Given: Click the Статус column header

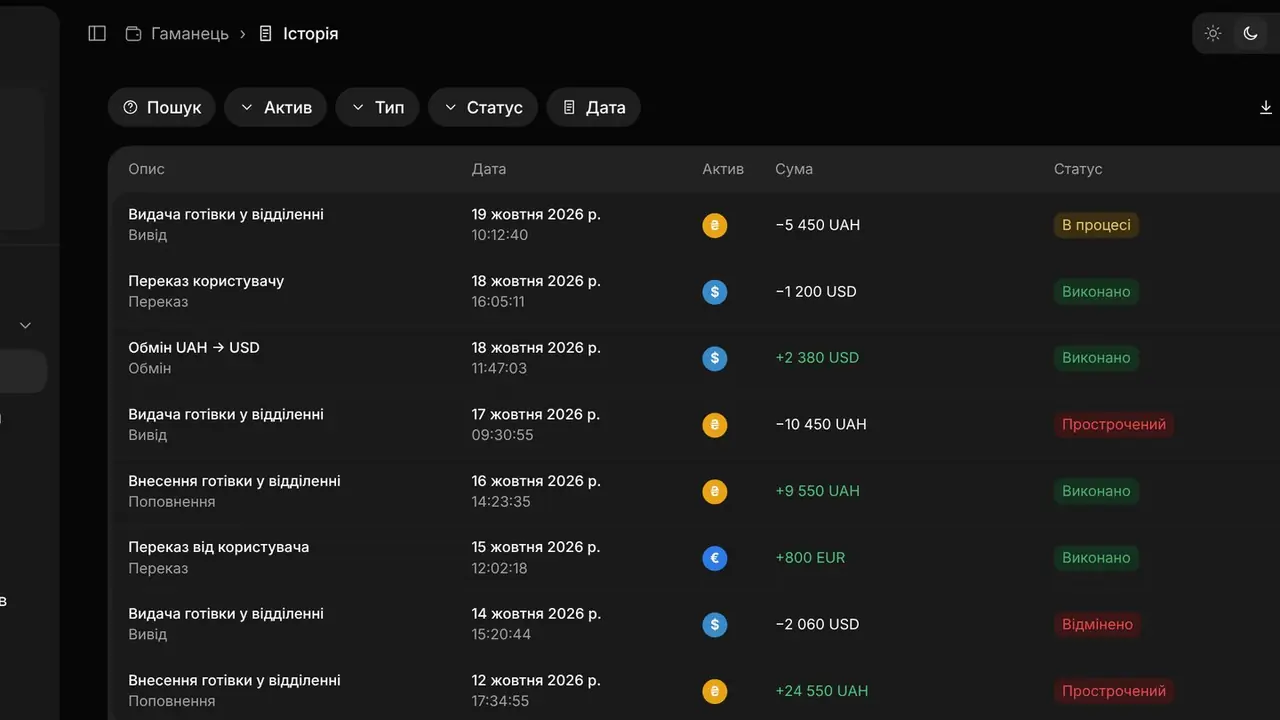Looking at the screenshot, I should [x=1078, y=169].
